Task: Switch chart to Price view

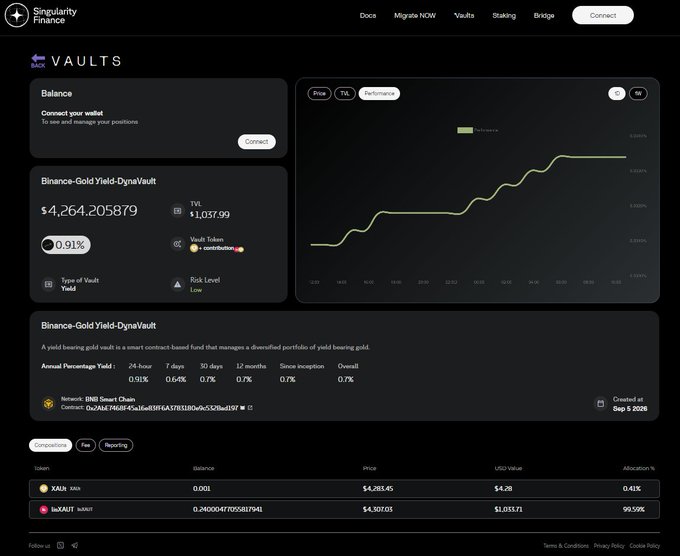Action: (x=319, y=93)
